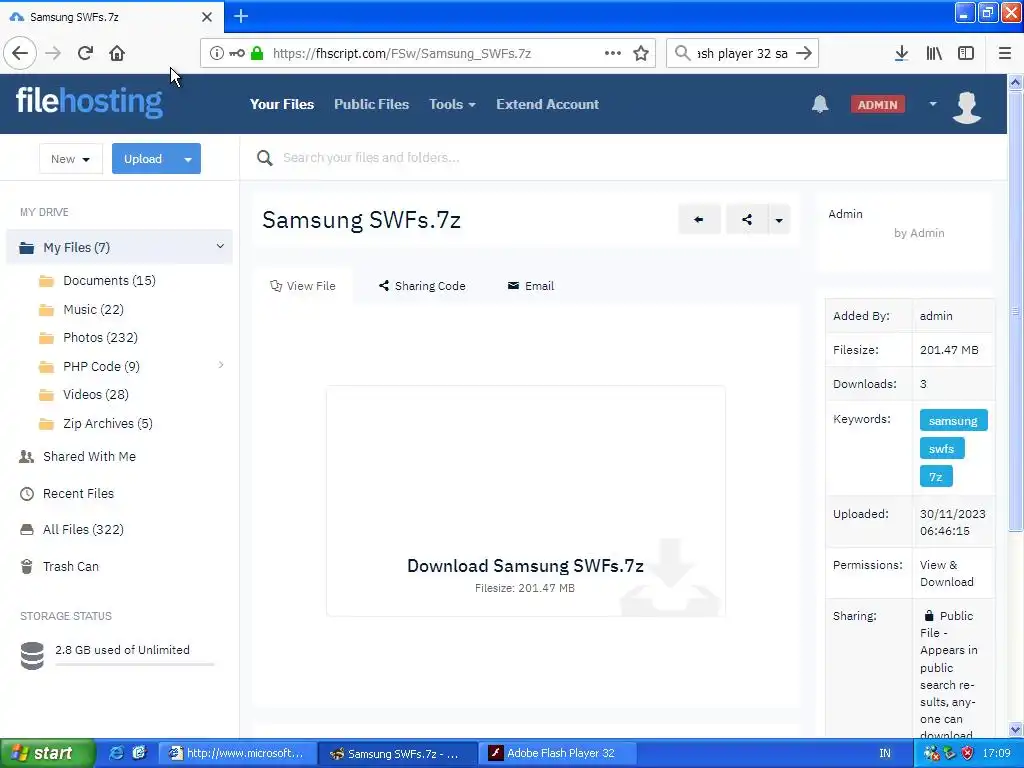Open Internet Explorer quick launch icon
The image size is (1024, 768).
[x=116, y=753]
